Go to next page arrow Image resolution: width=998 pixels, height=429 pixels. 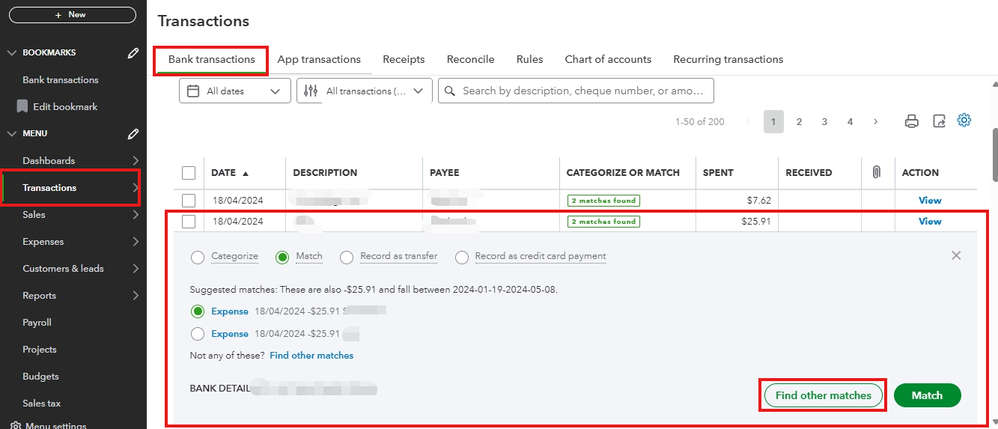[875, 121]
